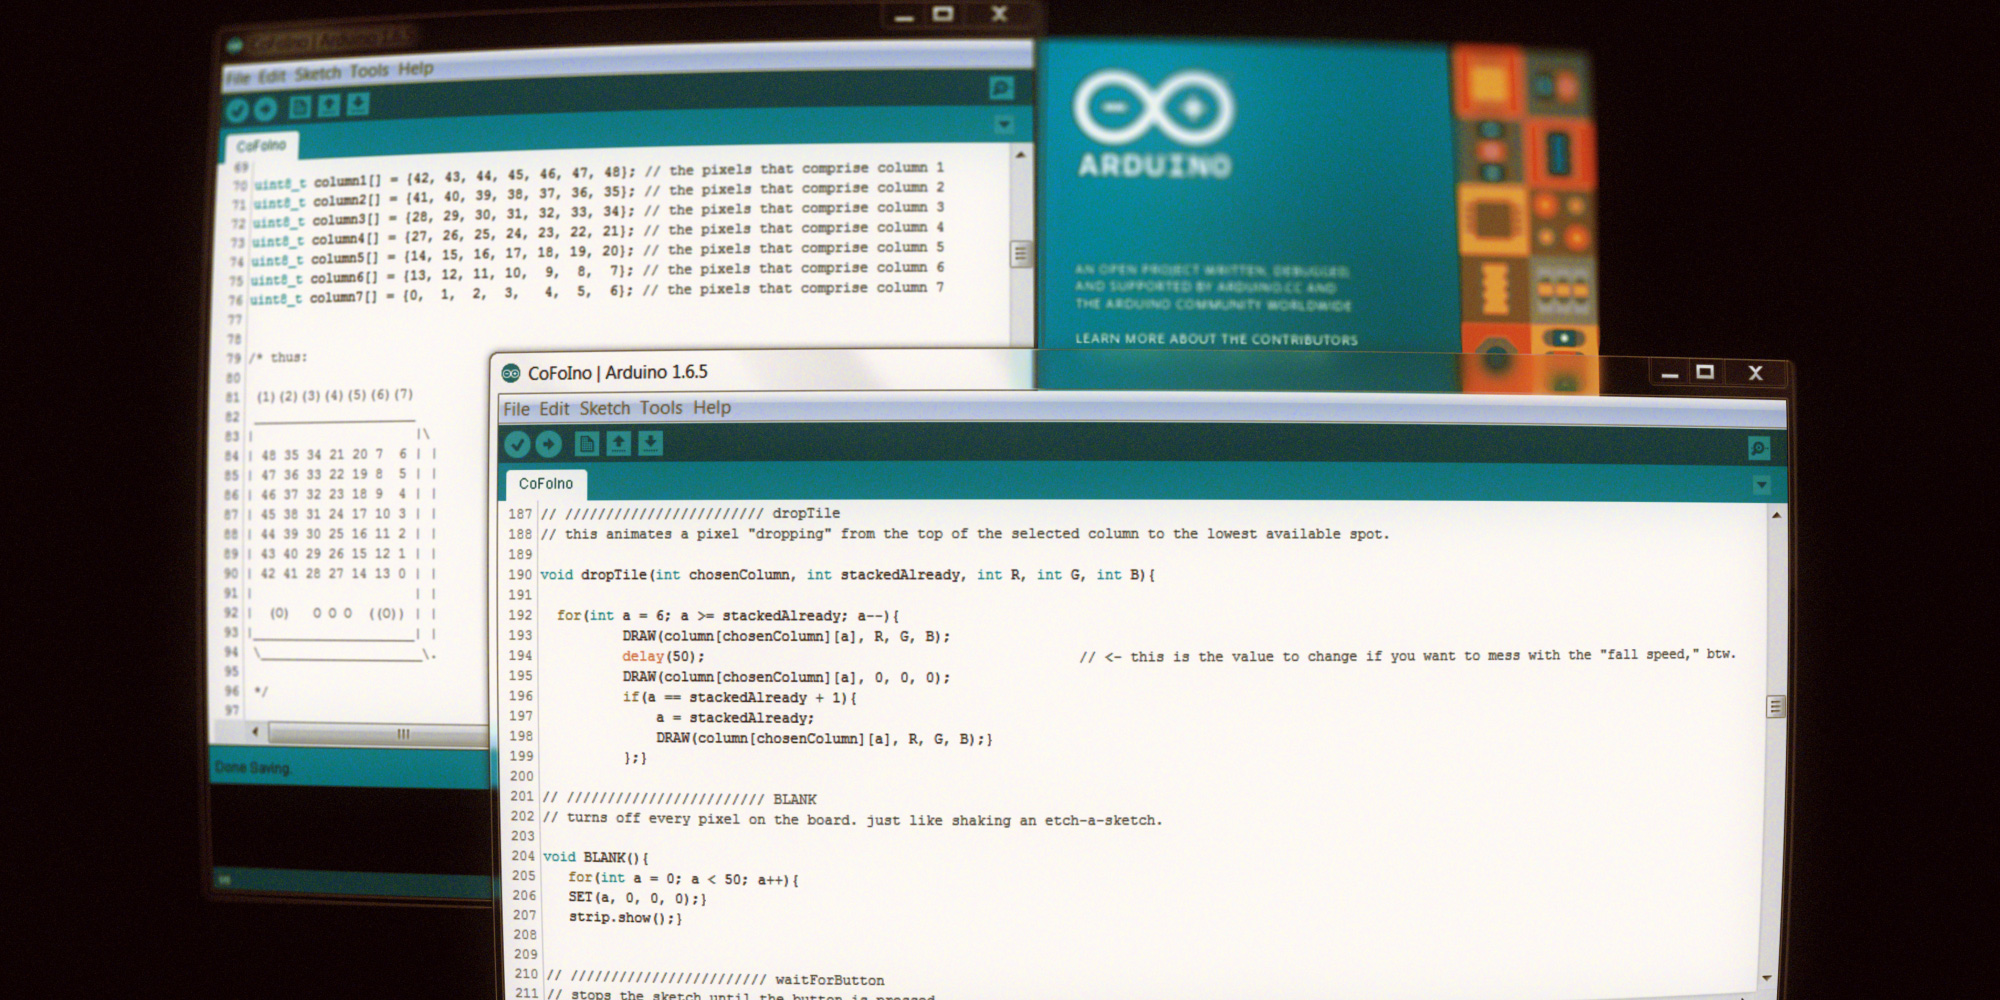Click New sketch icon in front window
This screenshot has height=1000, width=2000.
[x=587, y=443]
